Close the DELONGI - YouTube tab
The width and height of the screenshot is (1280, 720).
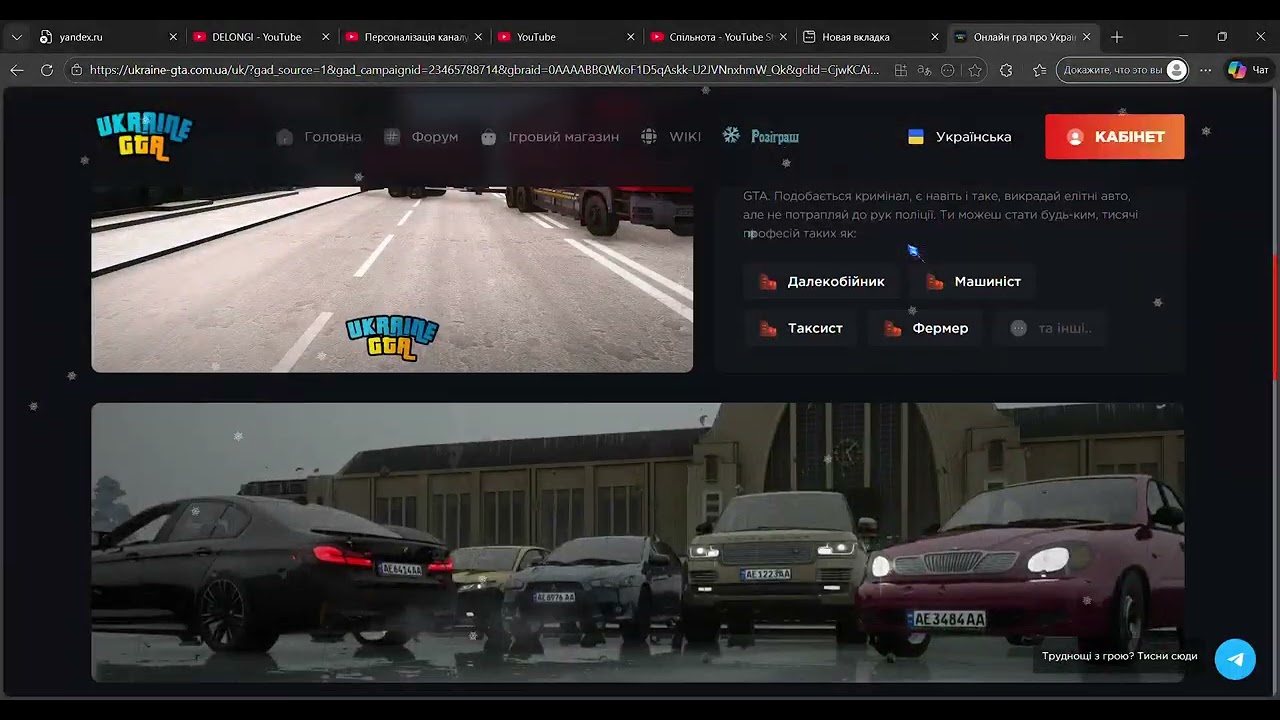[x=326, y=37]
